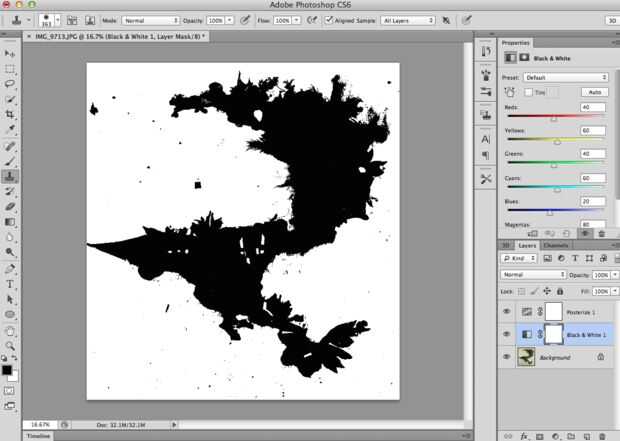Adjust the Yellows slider handle
The width and height of the screenshot is (620, 441).
[x=557, y=142]
